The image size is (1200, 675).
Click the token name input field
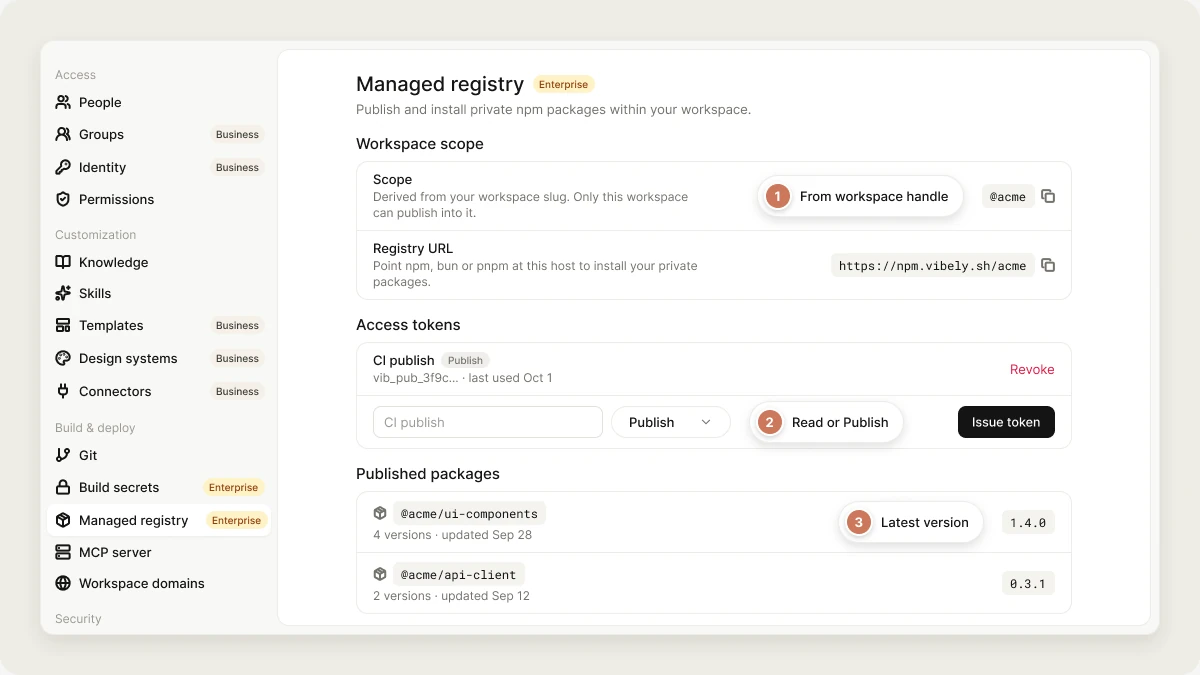pos(488,422)
